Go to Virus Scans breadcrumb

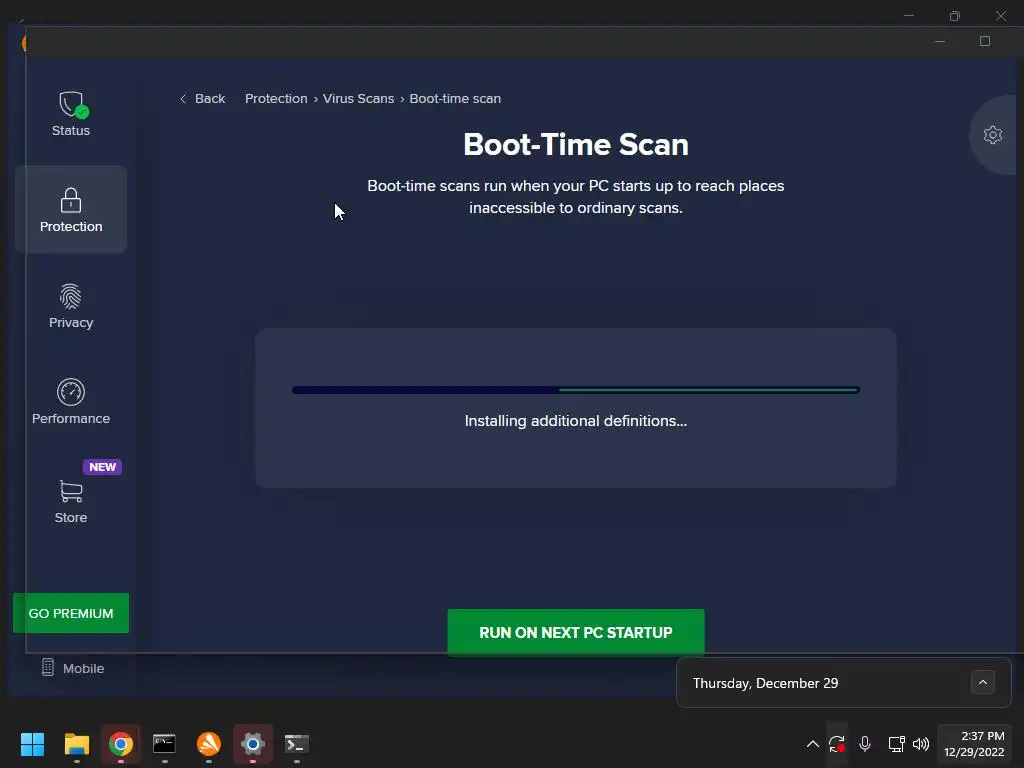(358, 99)
